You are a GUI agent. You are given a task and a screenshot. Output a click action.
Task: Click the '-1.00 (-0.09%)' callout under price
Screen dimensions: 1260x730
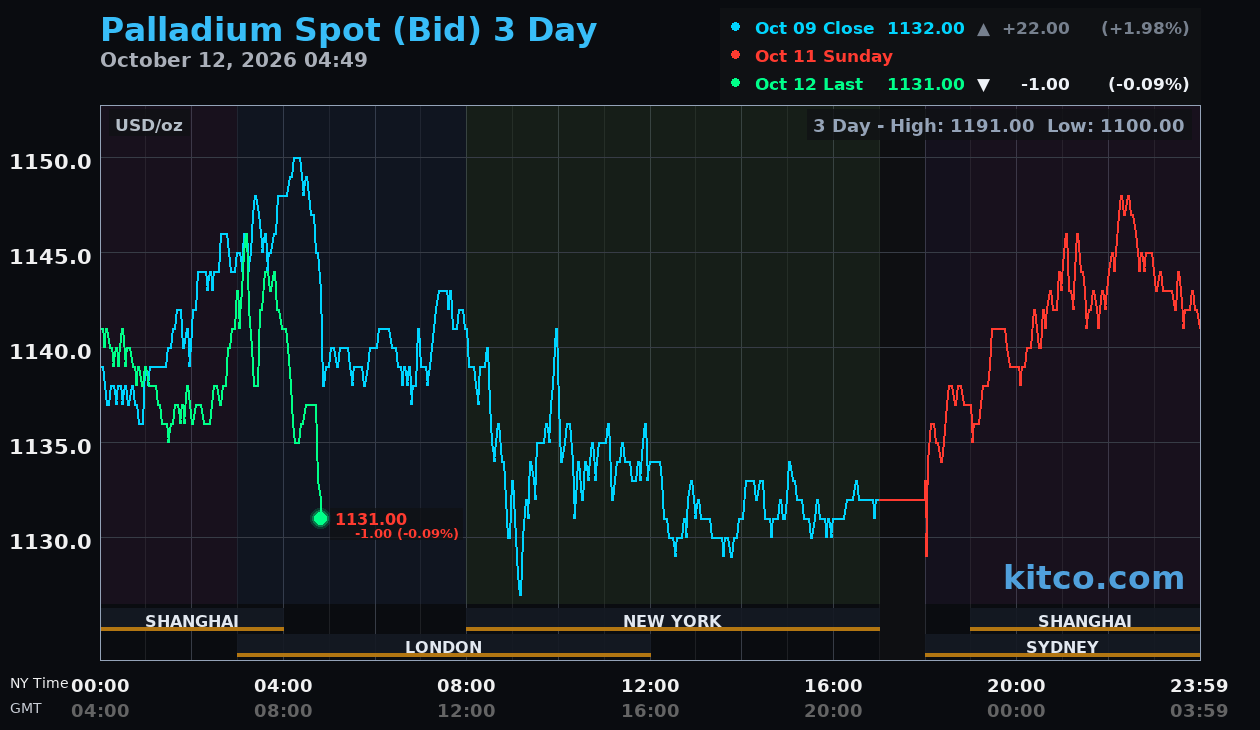pyautogui.click(x=406, y=534)
